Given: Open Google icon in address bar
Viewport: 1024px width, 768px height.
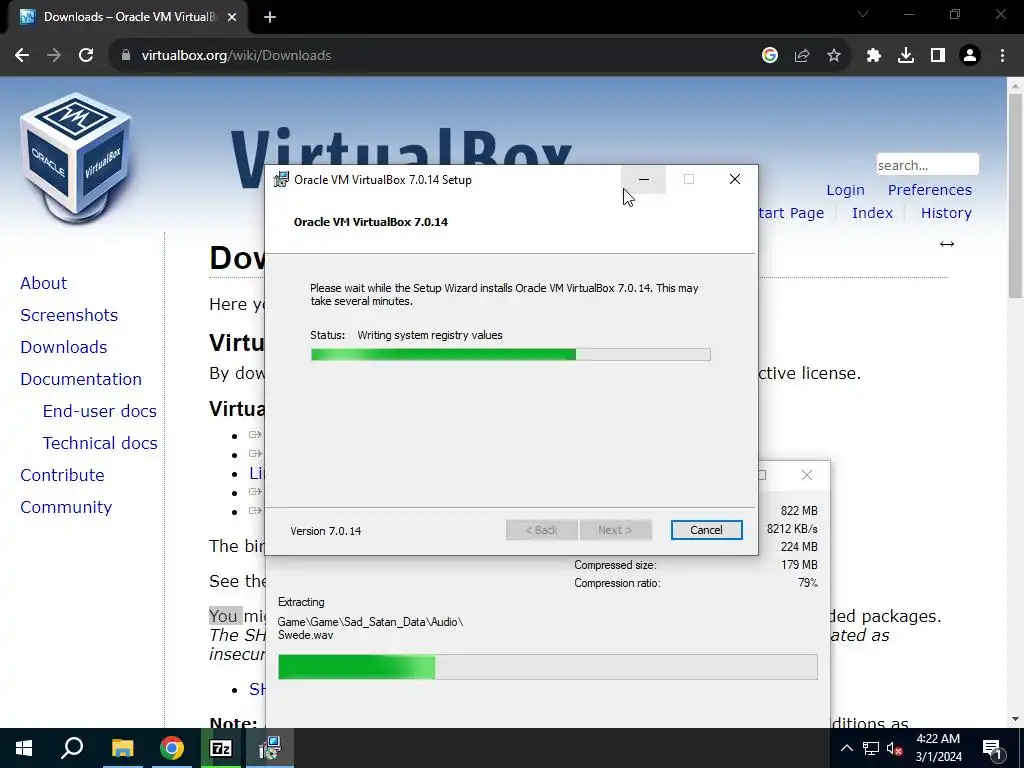Looking at the screenshot, I should coord(770,56).
